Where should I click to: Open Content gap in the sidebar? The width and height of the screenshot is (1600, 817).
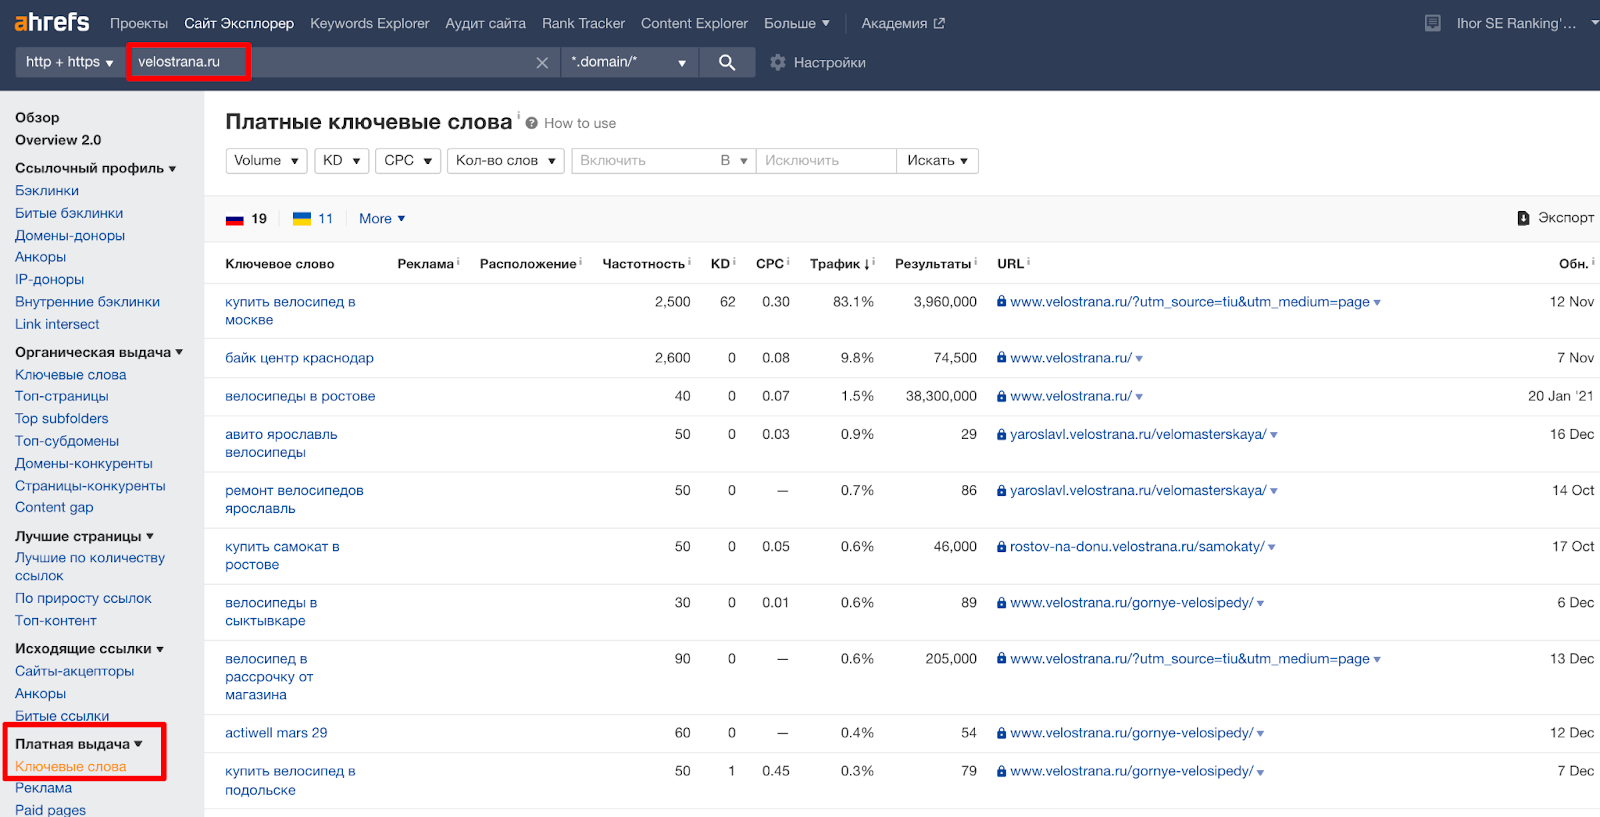[54, 507]
